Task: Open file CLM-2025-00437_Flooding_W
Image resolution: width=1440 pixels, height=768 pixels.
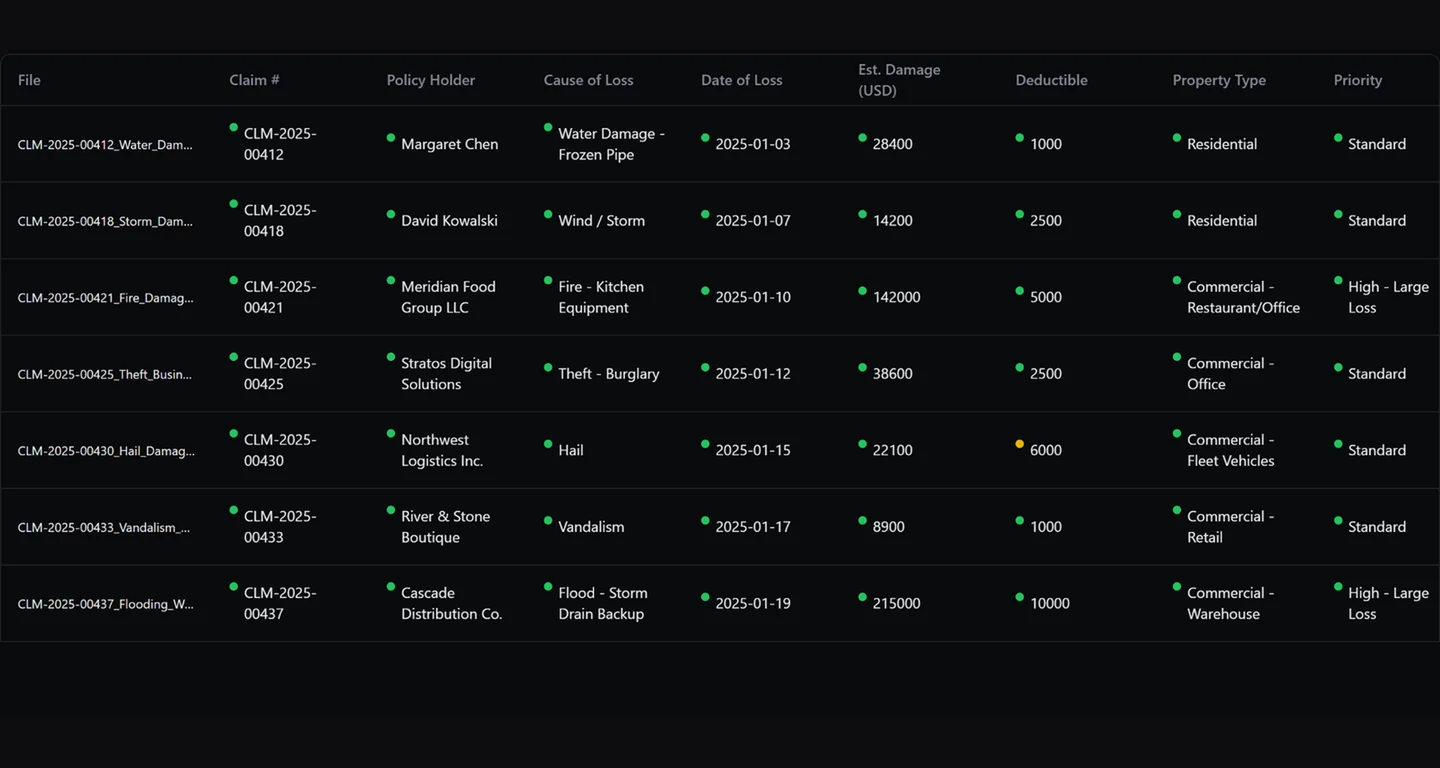Action: click(104, 603)
